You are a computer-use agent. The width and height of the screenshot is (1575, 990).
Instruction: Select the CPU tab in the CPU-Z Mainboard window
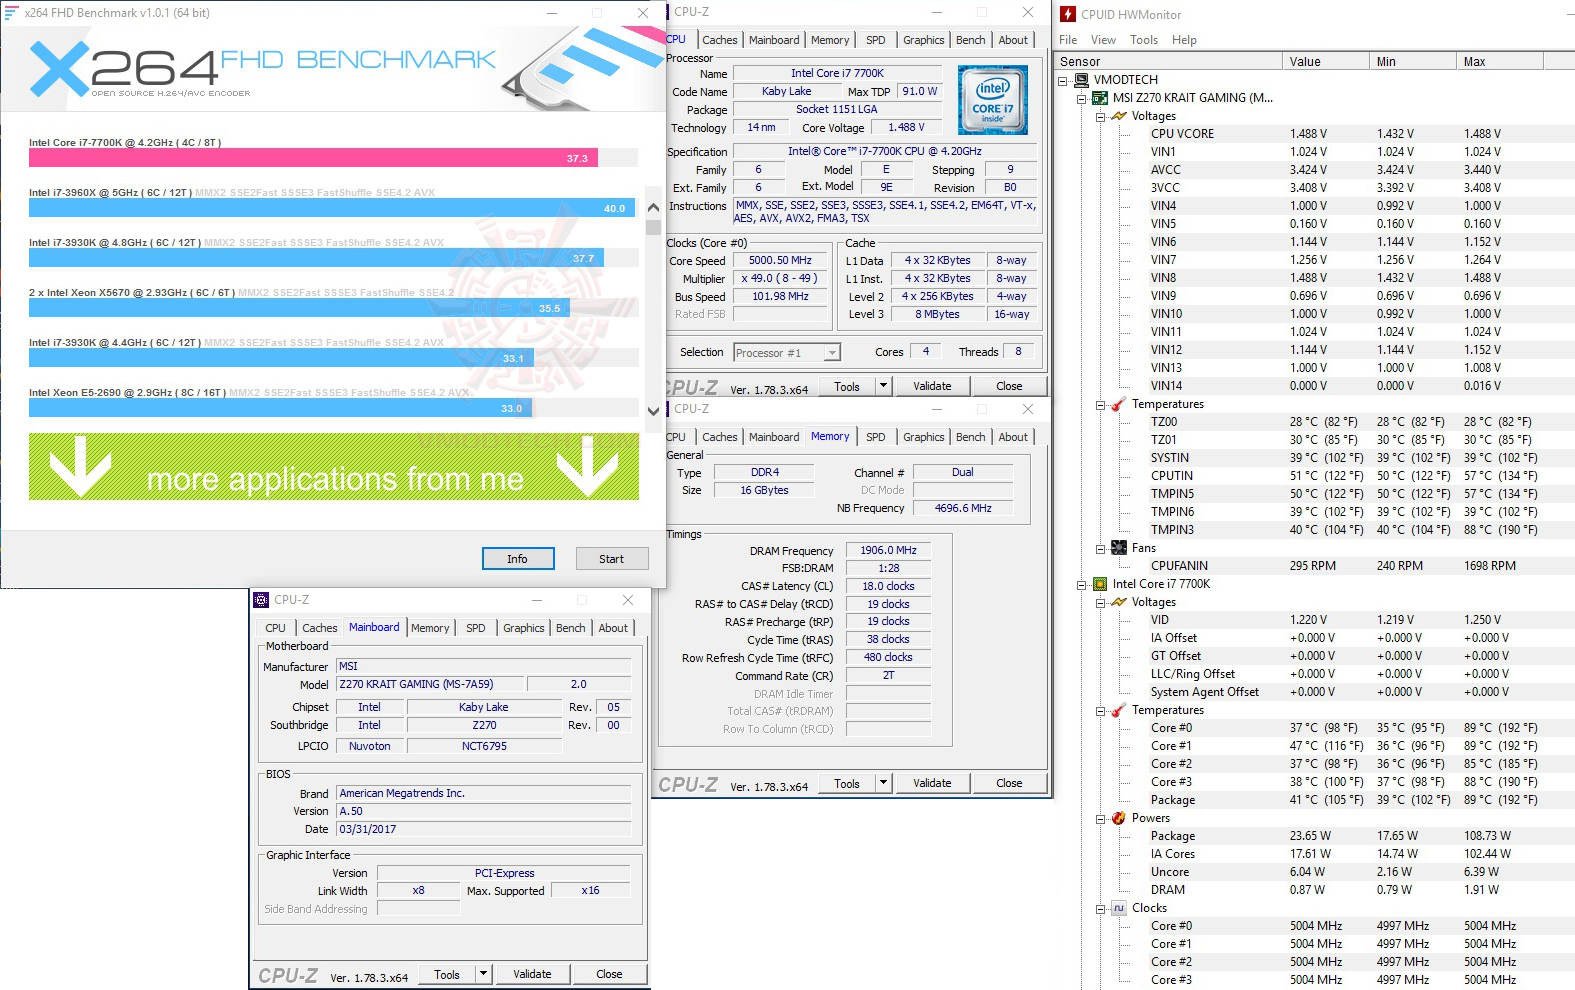point(276,628)
